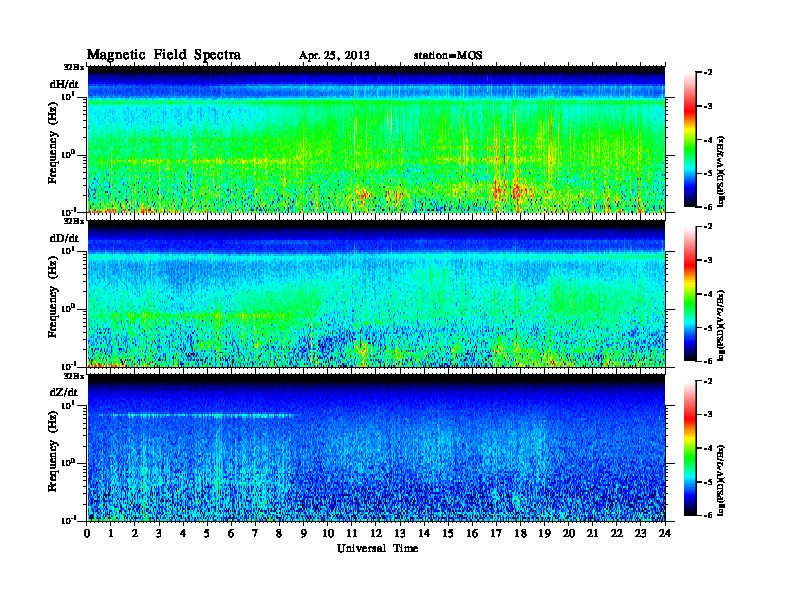Click the time axis tick label '18'
792x612 pixels.
pos(520,534)
